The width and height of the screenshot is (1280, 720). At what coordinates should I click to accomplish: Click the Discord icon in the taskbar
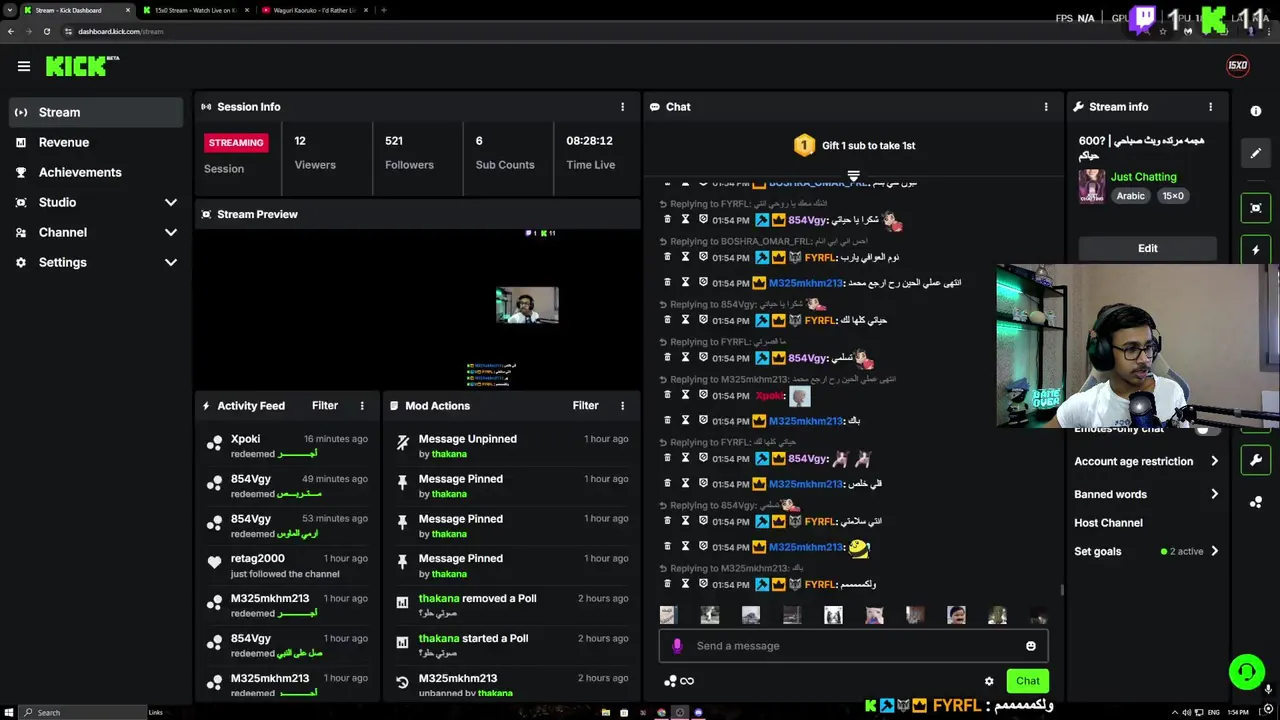(698, 712)
